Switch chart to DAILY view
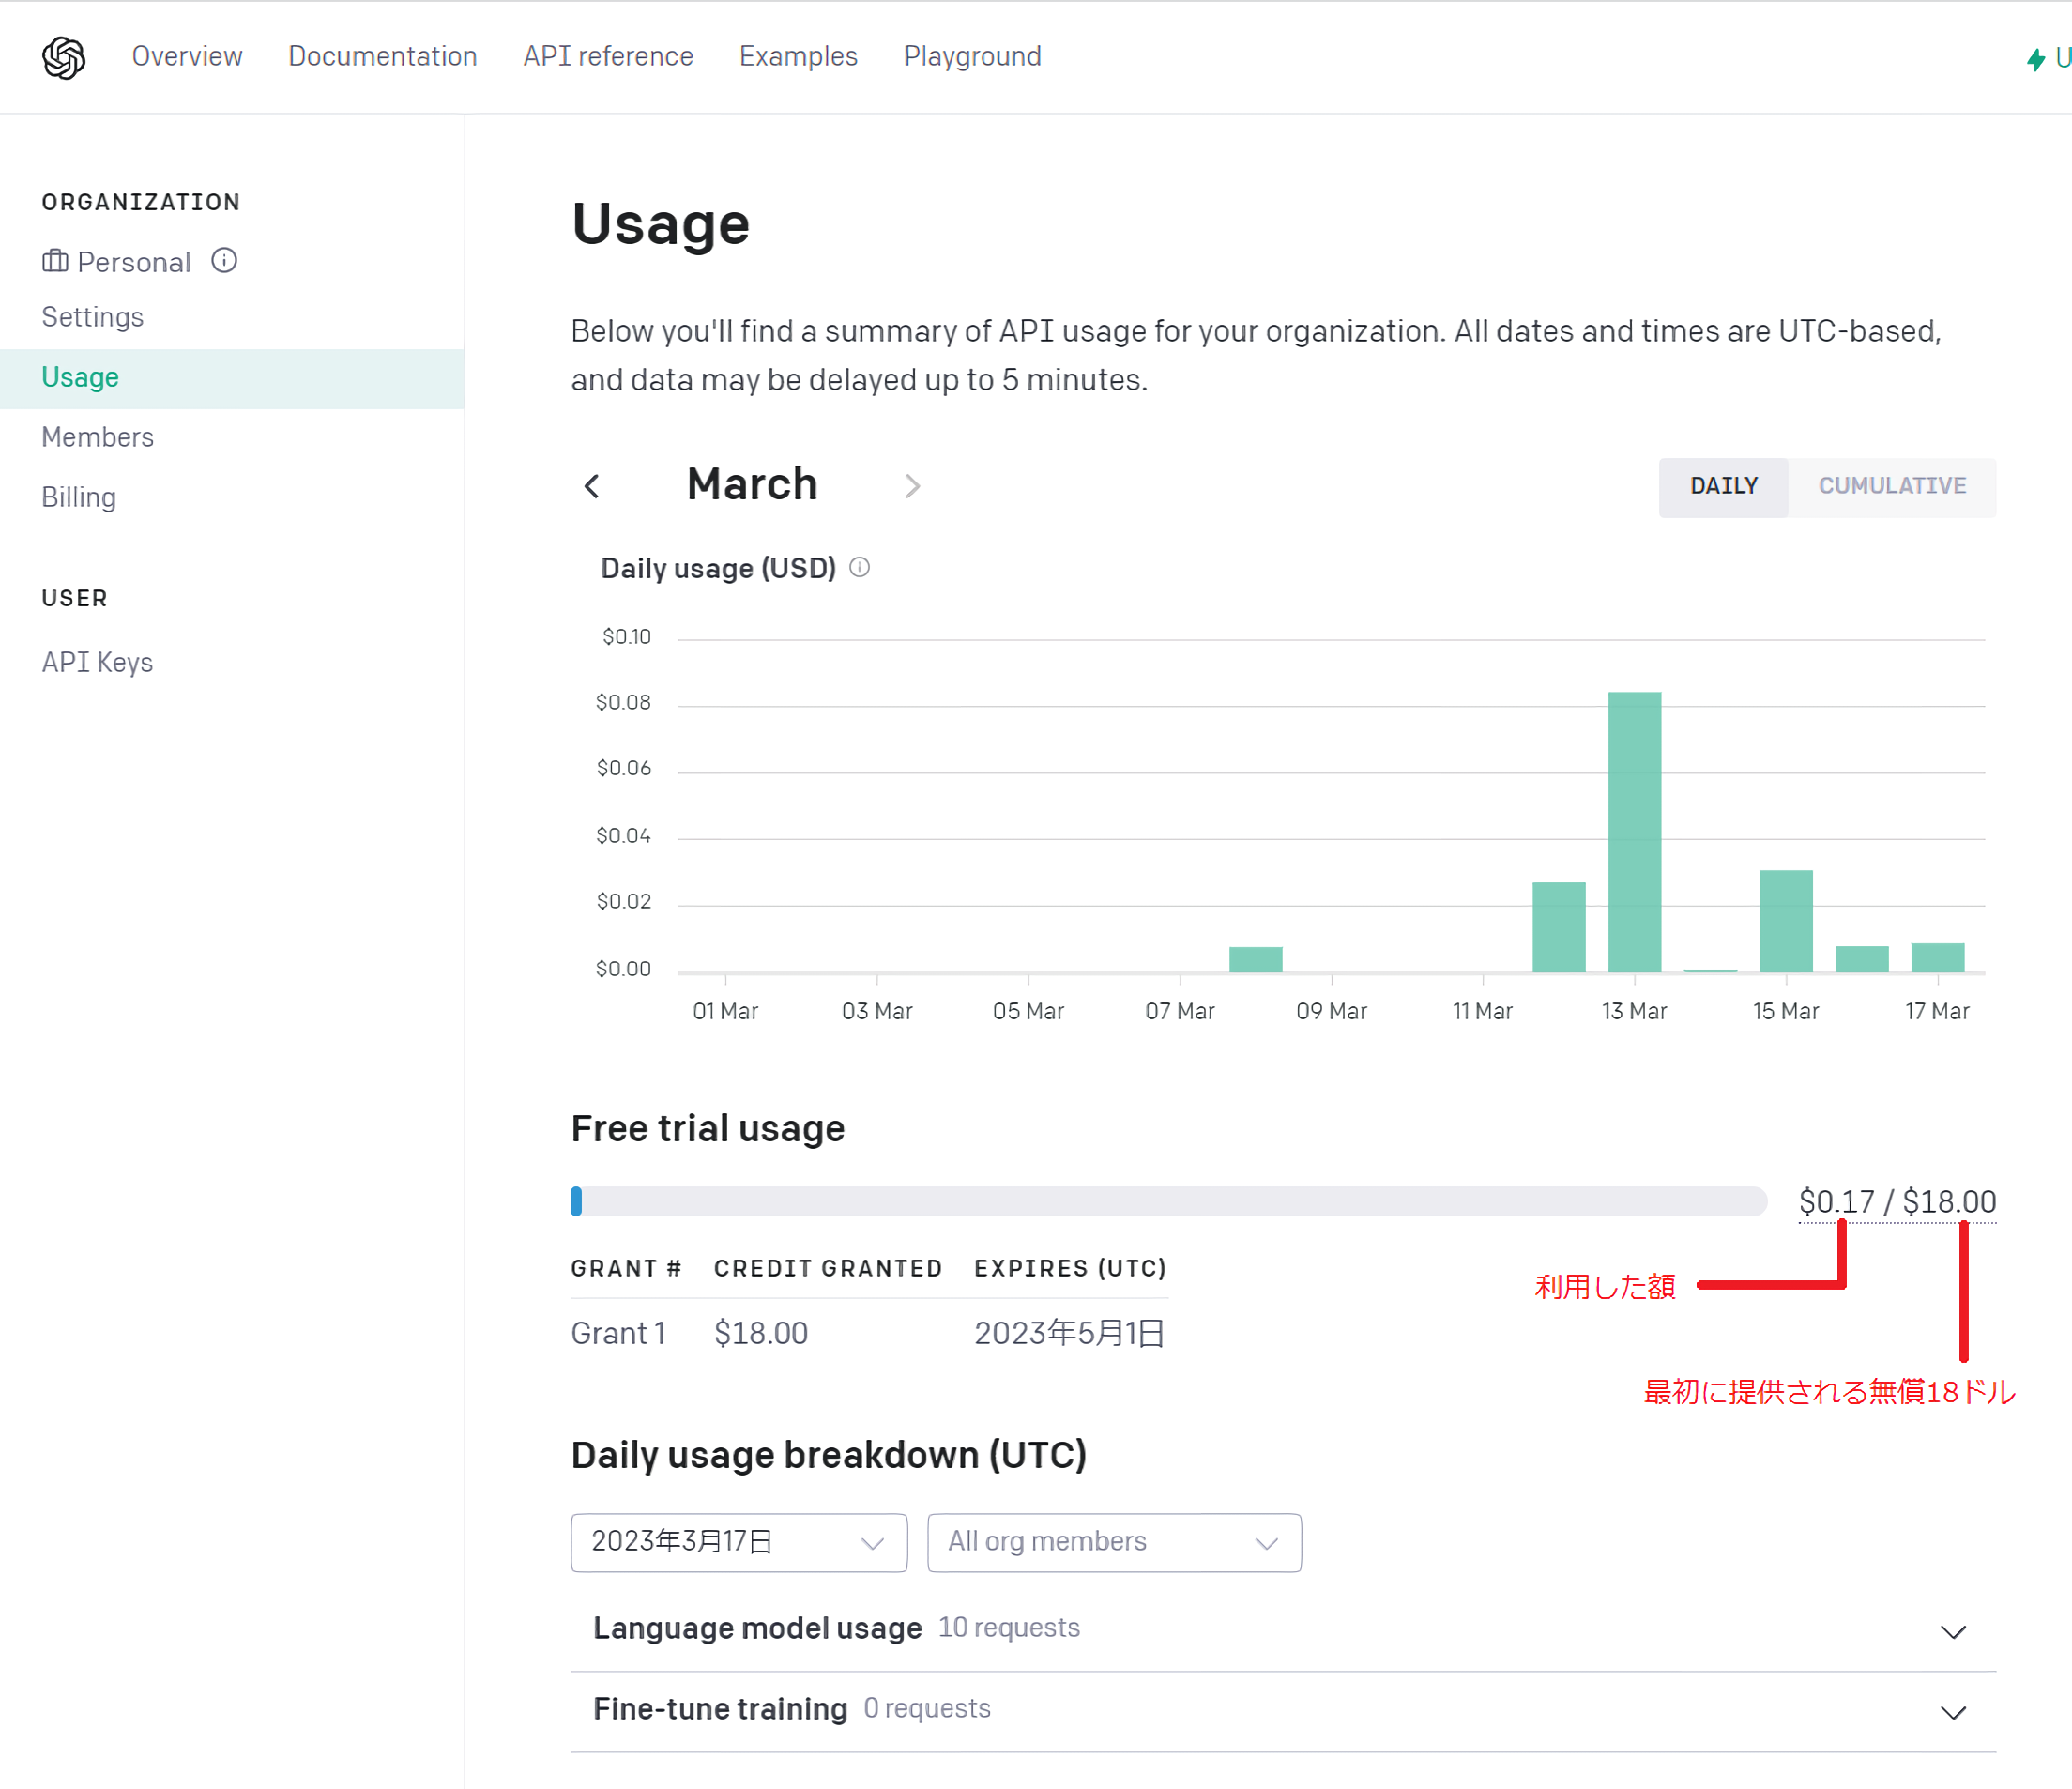The image size is (2072, 1789). point(1723,486)
